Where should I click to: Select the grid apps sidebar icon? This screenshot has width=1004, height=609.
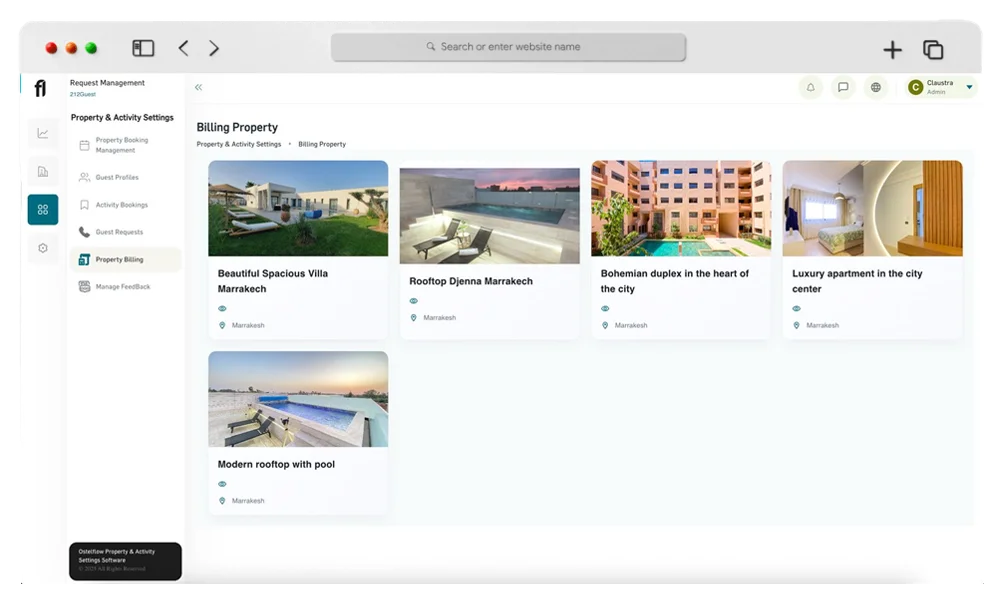[43, 210]
